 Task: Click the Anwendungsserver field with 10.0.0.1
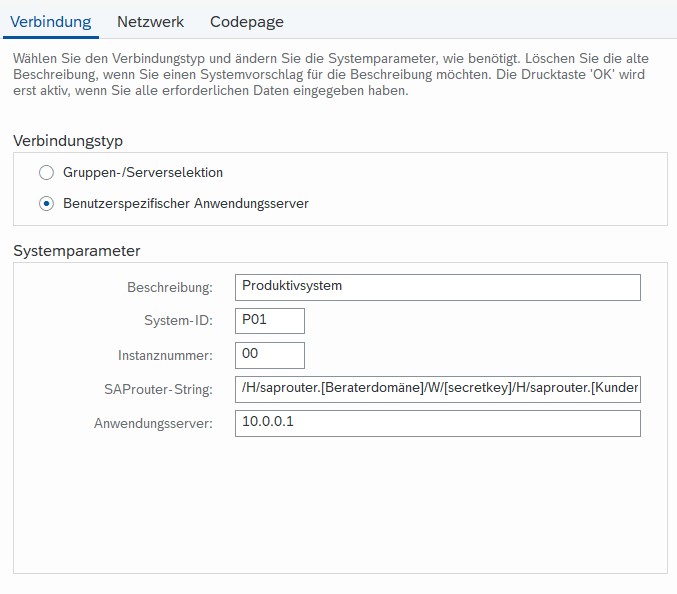coord(437,423)
